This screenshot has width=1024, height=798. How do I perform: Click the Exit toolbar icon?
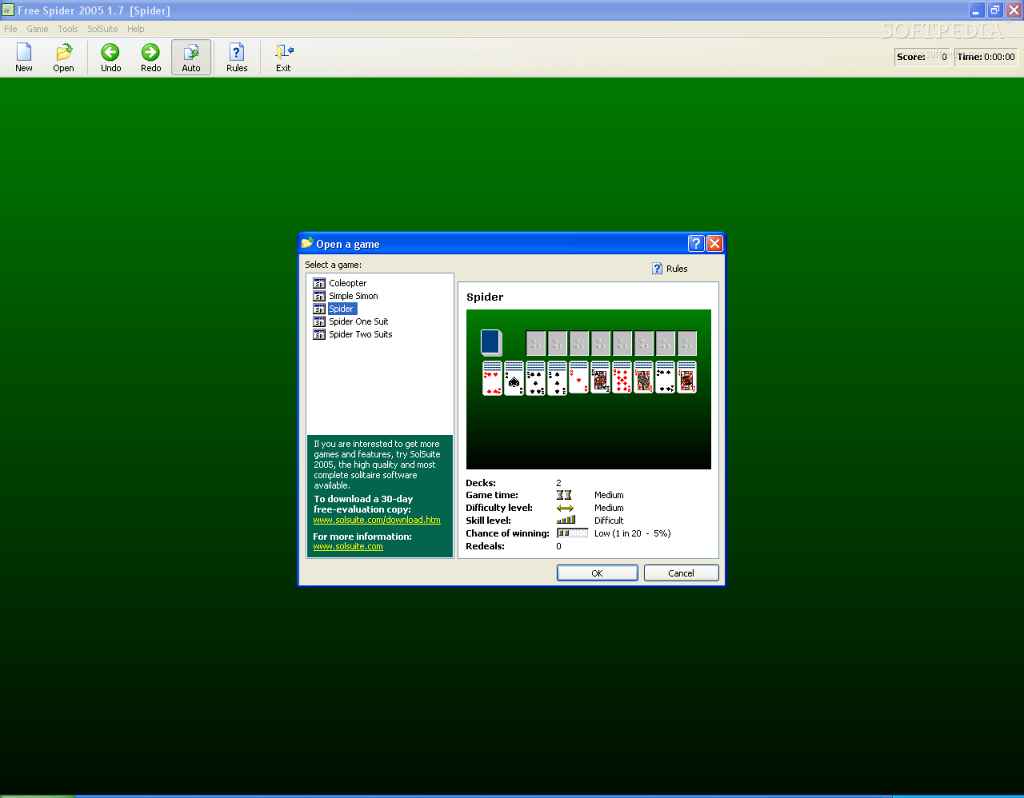click(283, 57)
